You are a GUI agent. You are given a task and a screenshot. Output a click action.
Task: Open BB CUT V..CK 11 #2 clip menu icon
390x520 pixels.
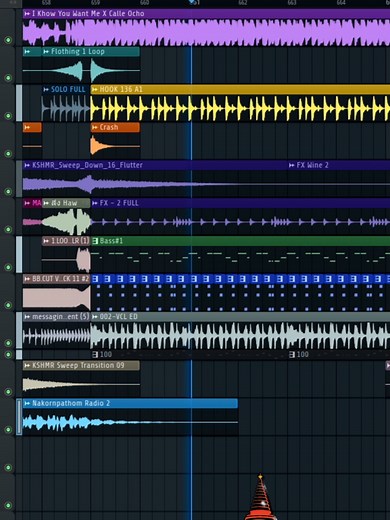[27, 279]
